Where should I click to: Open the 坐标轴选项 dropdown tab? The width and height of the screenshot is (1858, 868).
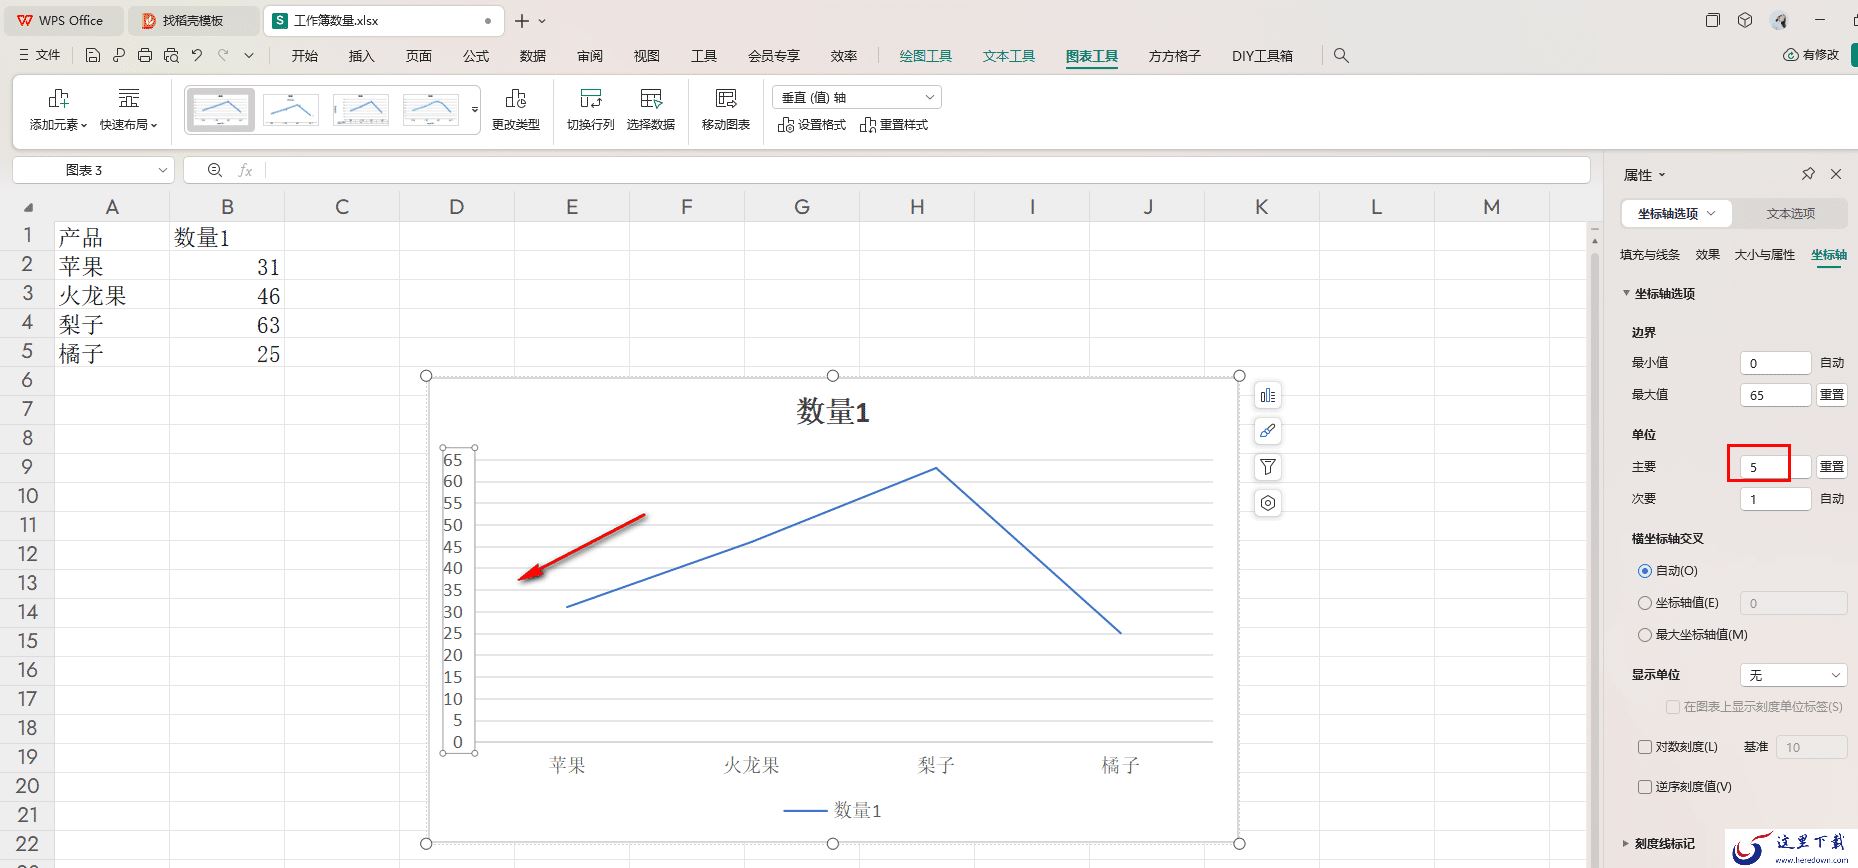(1677, 214)
